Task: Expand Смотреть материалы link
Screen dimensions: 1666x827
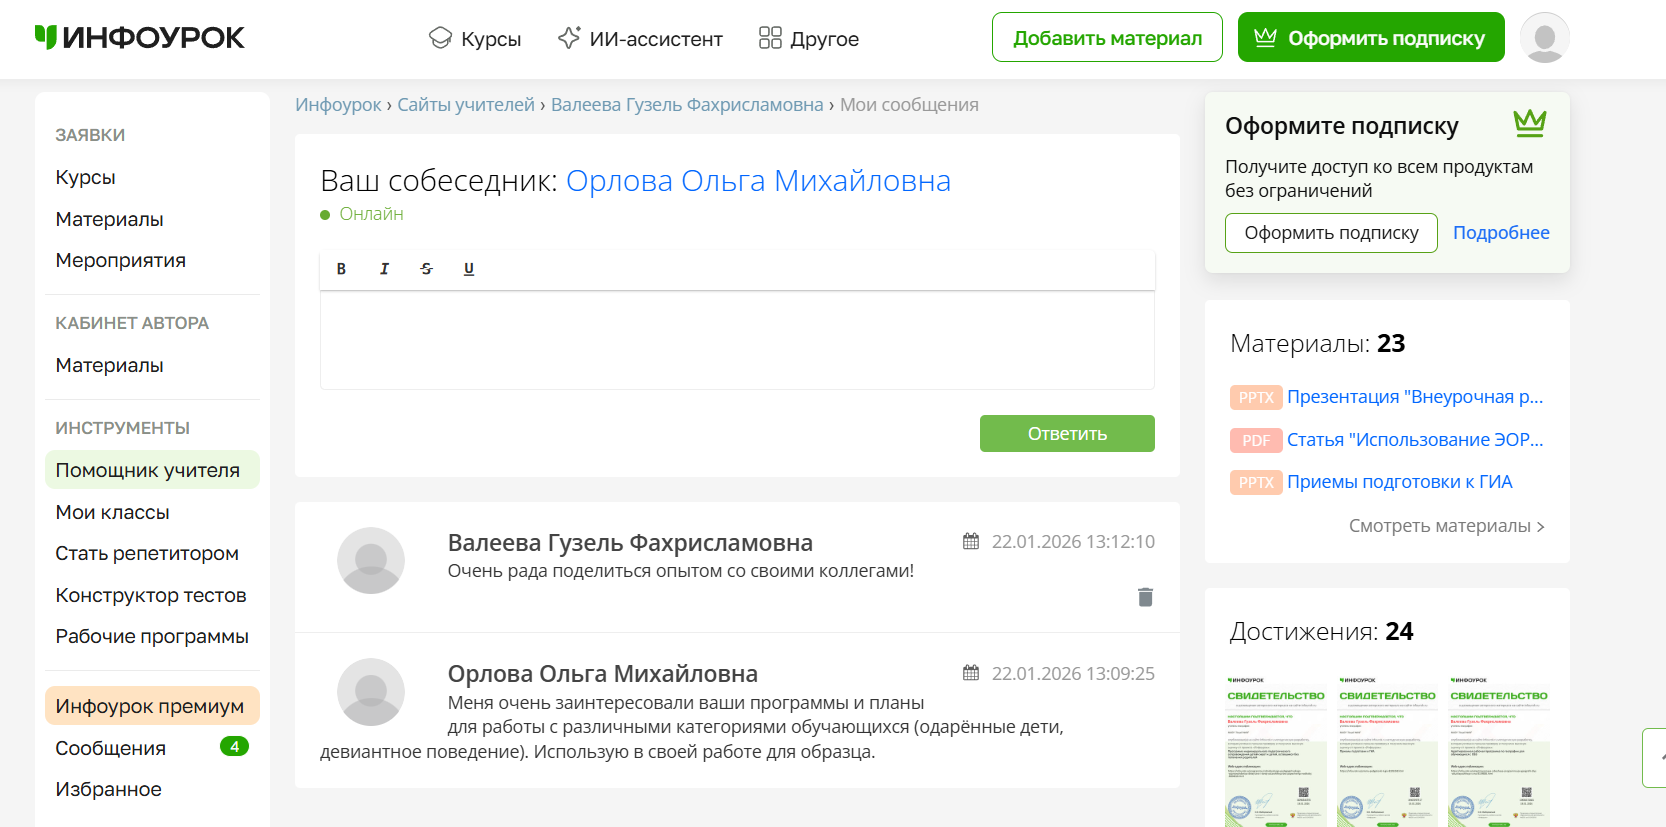Action: [x=1446, y=526]
